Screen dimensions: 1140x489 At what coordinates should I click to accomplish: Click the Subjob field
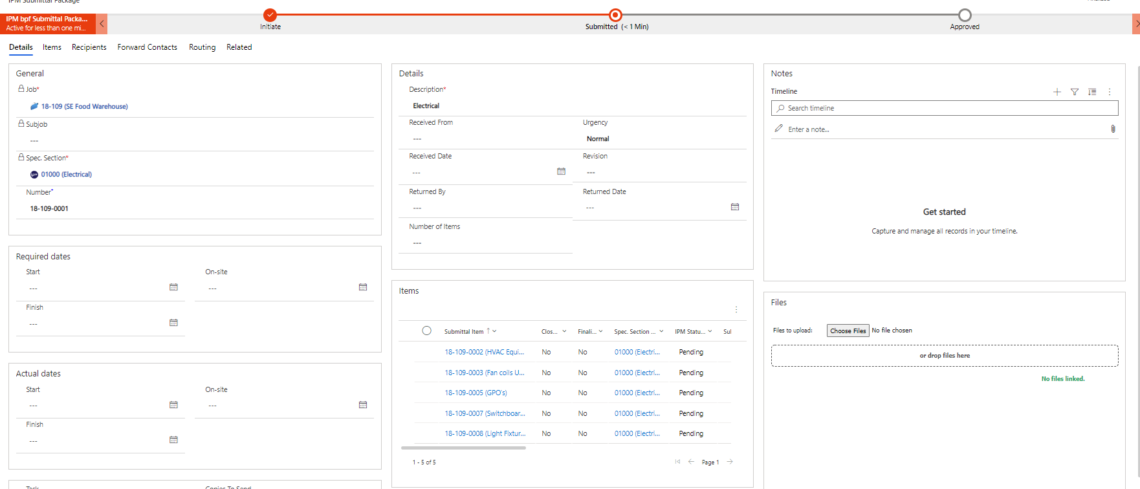tap(195, 140)
